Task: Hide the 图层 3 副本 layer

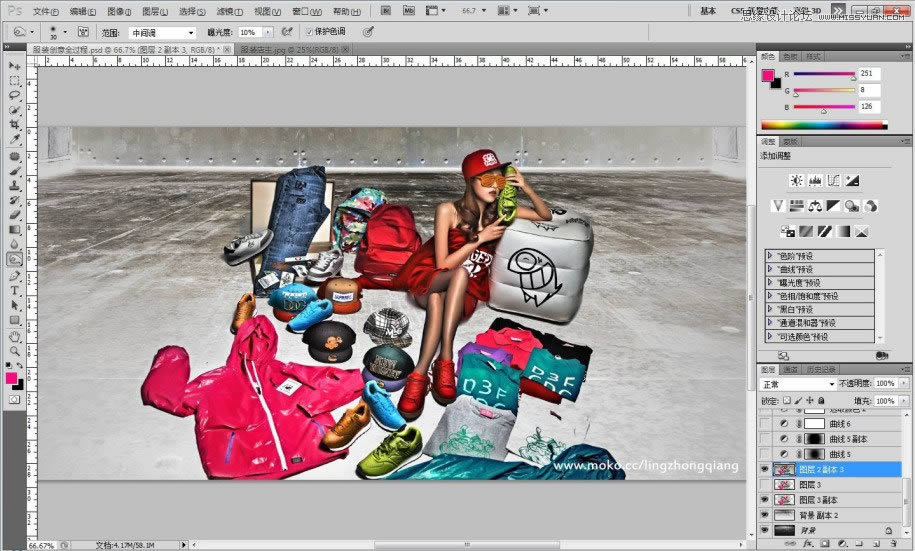Action: (x=765, y=499)
